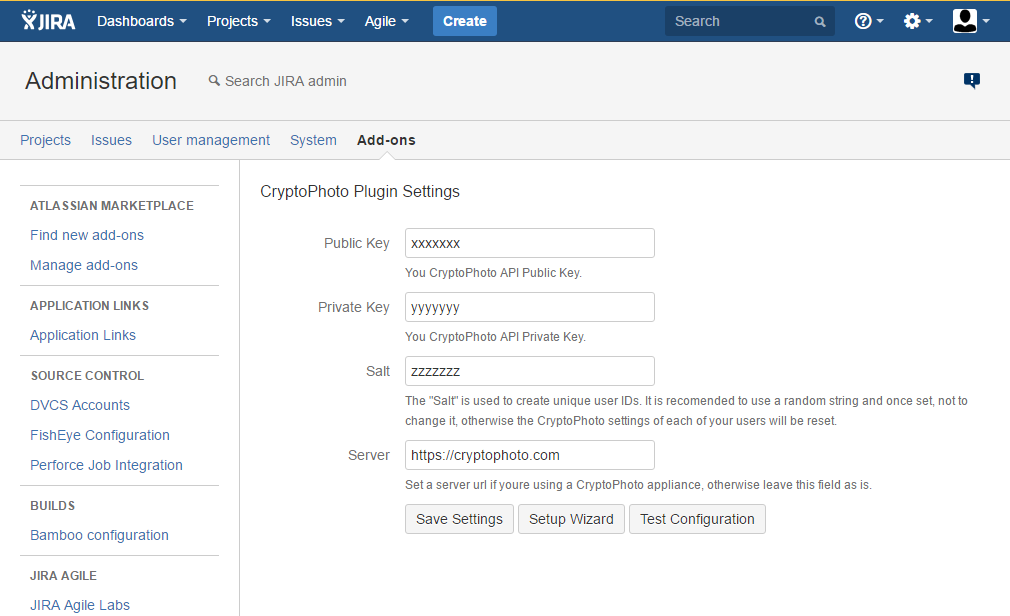The image size is (1010, 616).
Task: Click the Save Settings button
Action: [x=459, y=519]
